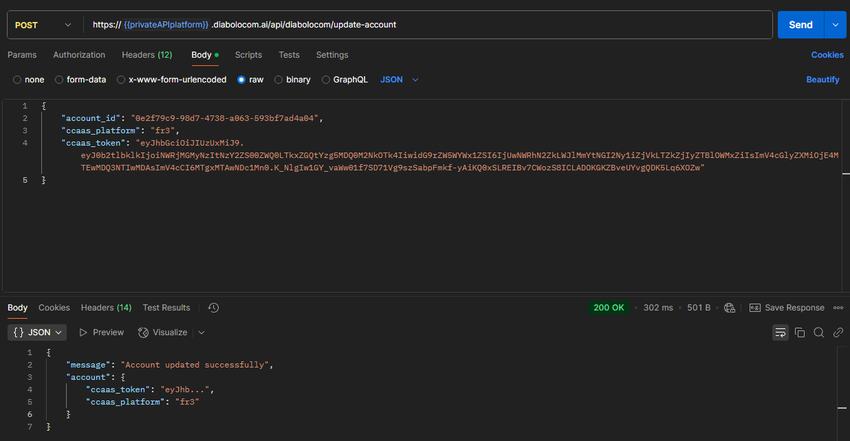Click the response history clock icon

point(214,308)
